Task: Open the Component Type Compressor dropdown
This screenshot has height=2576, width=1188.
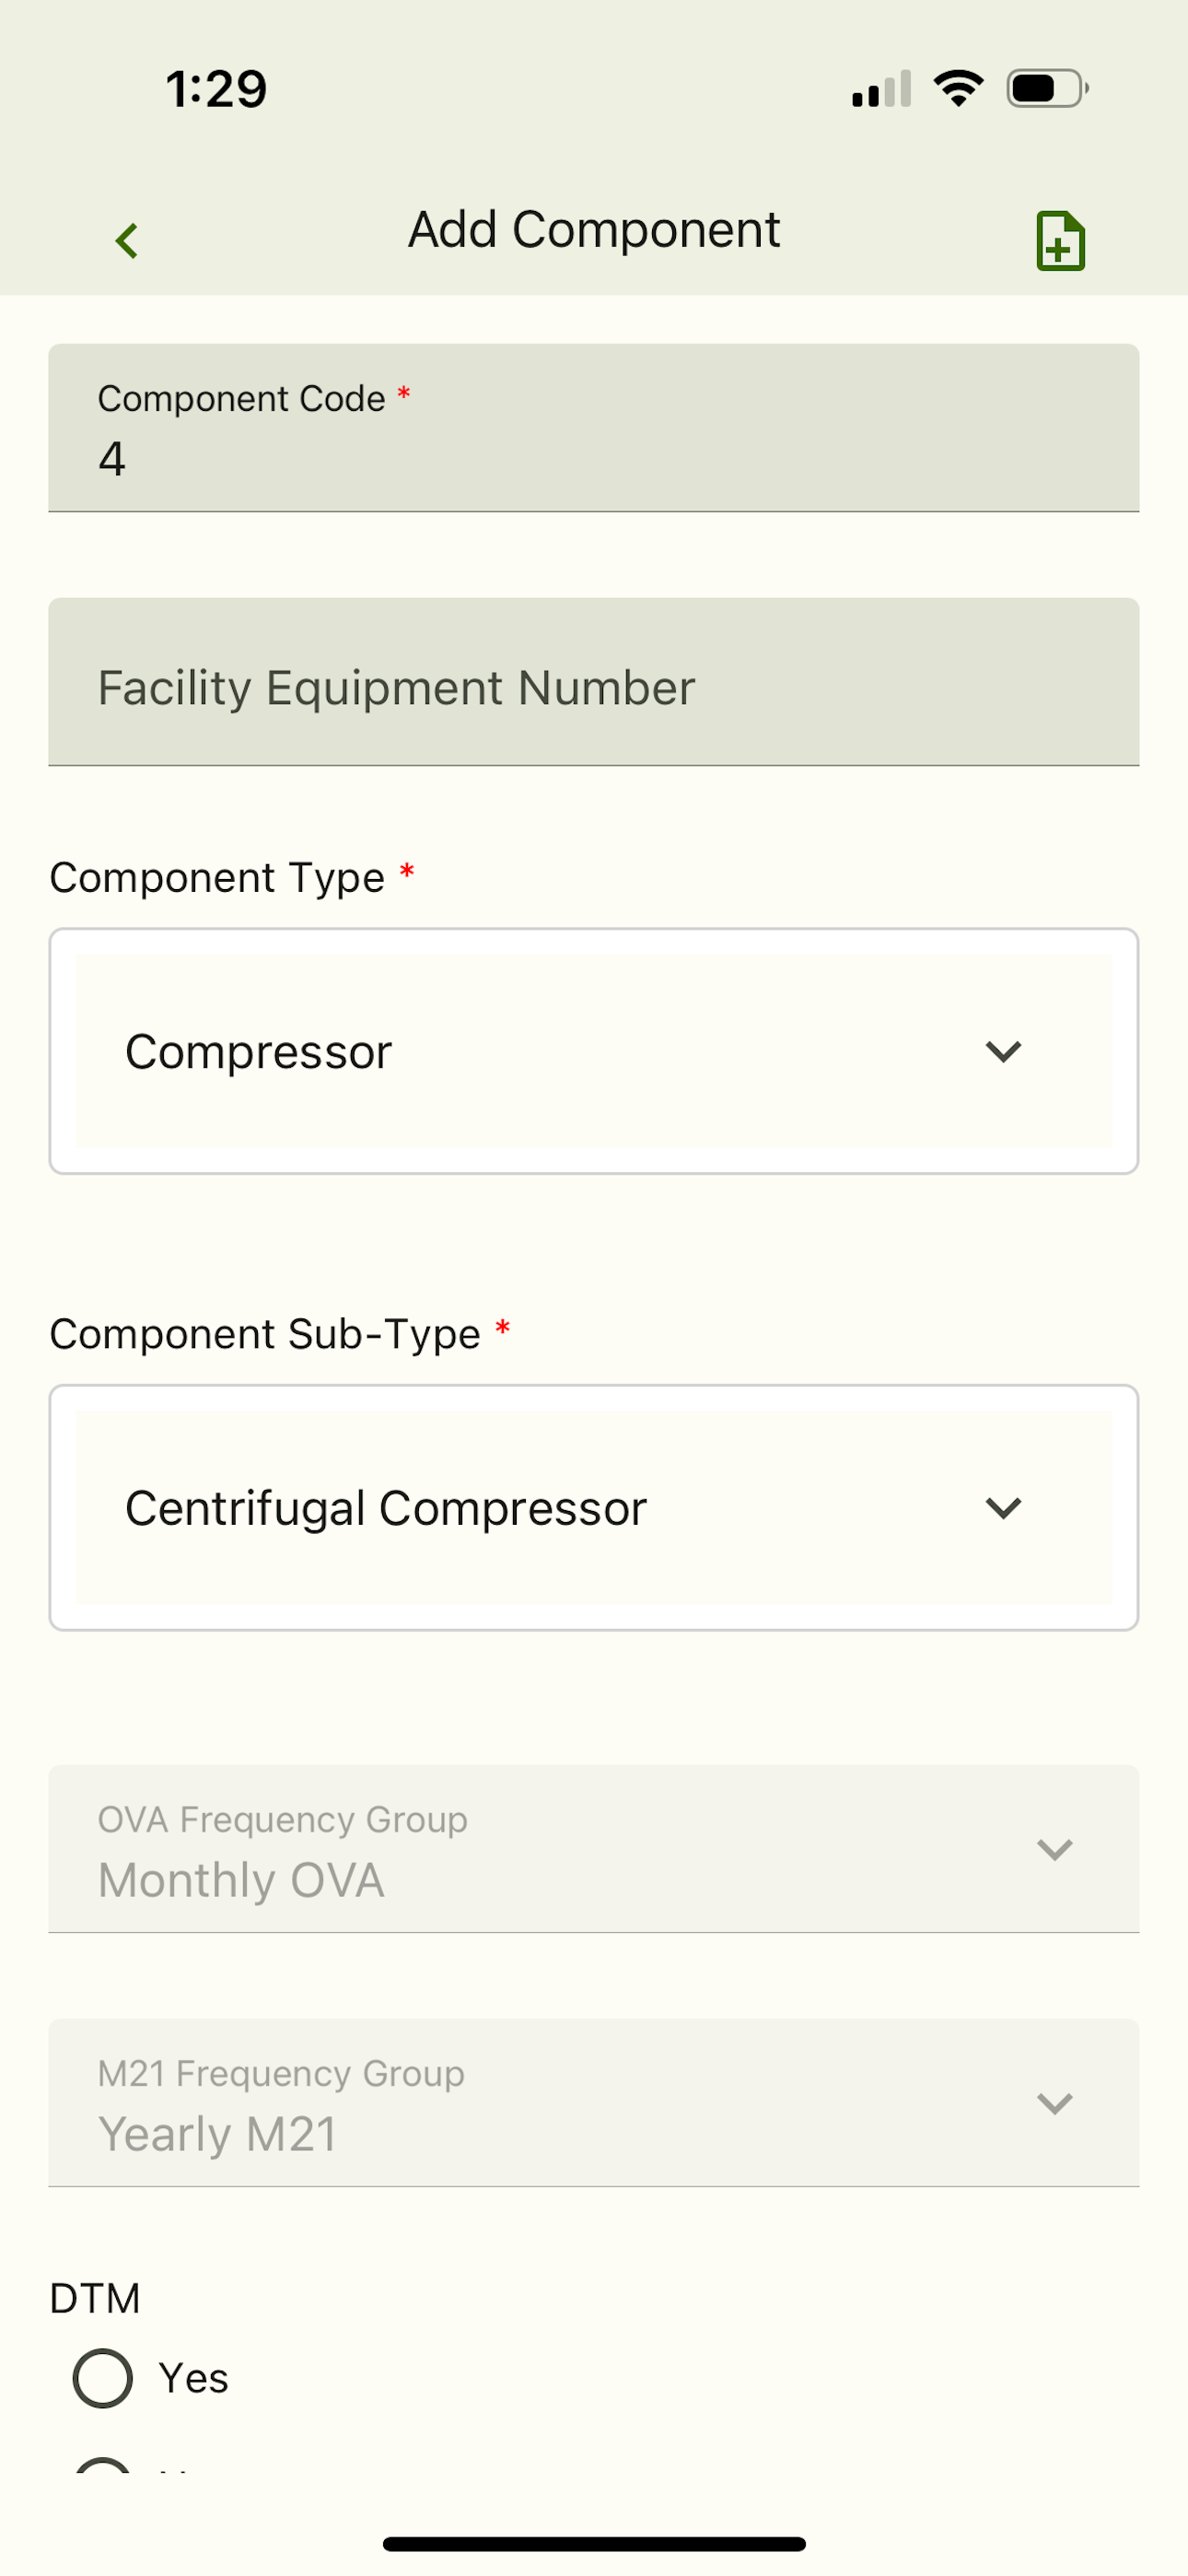Action: [x=594, y=1051]
